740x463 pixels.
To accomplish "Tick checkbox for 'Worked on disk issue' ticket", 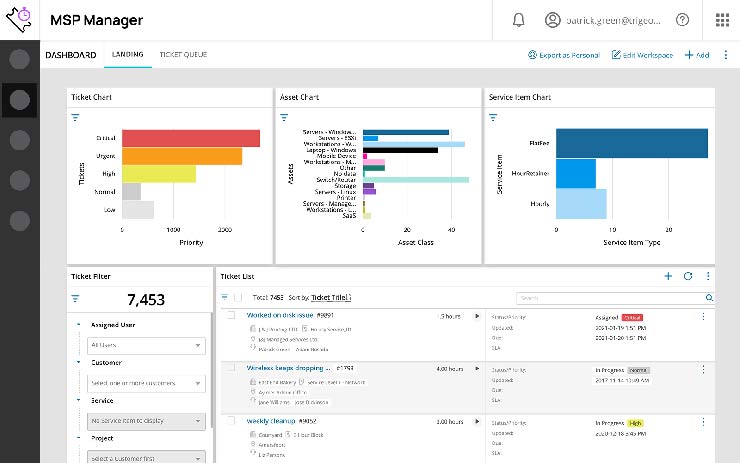I will (x=230, y=316).
